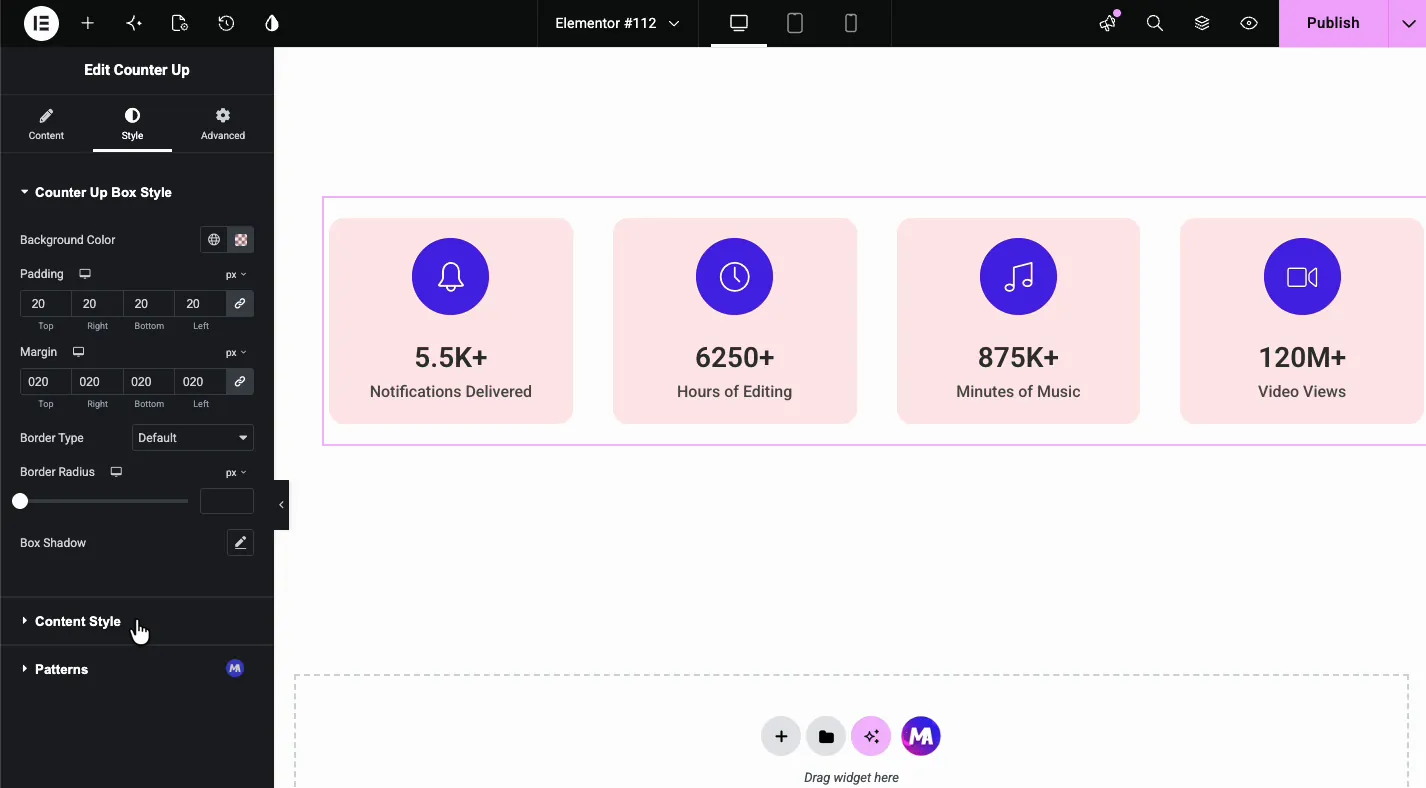This screenshot has width=1426, height=788.
Task: Click the Minutes of Music label
Action: coord(1018,391)
